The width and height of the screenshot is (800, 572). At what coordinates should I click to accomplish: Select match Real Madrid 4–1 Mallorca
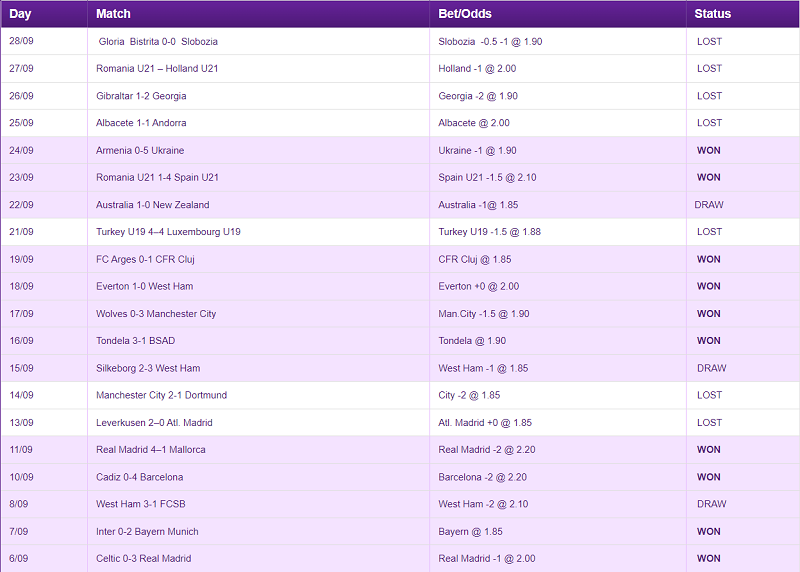click(x=151, y=450)
